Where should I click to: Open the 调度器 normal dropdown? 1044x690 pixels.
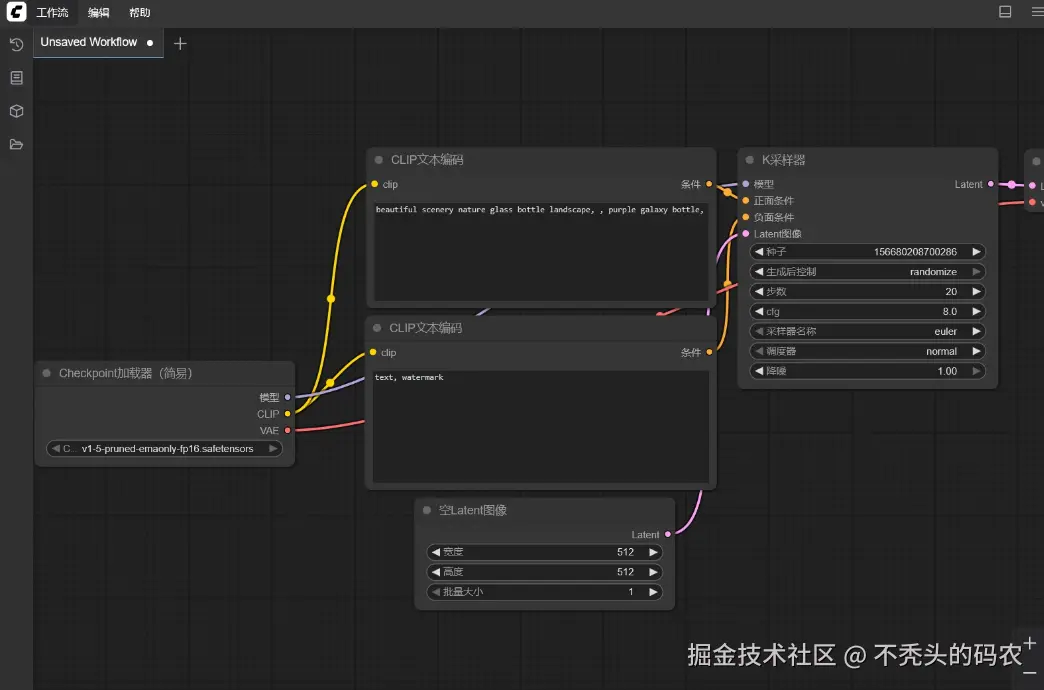(868, 352)
